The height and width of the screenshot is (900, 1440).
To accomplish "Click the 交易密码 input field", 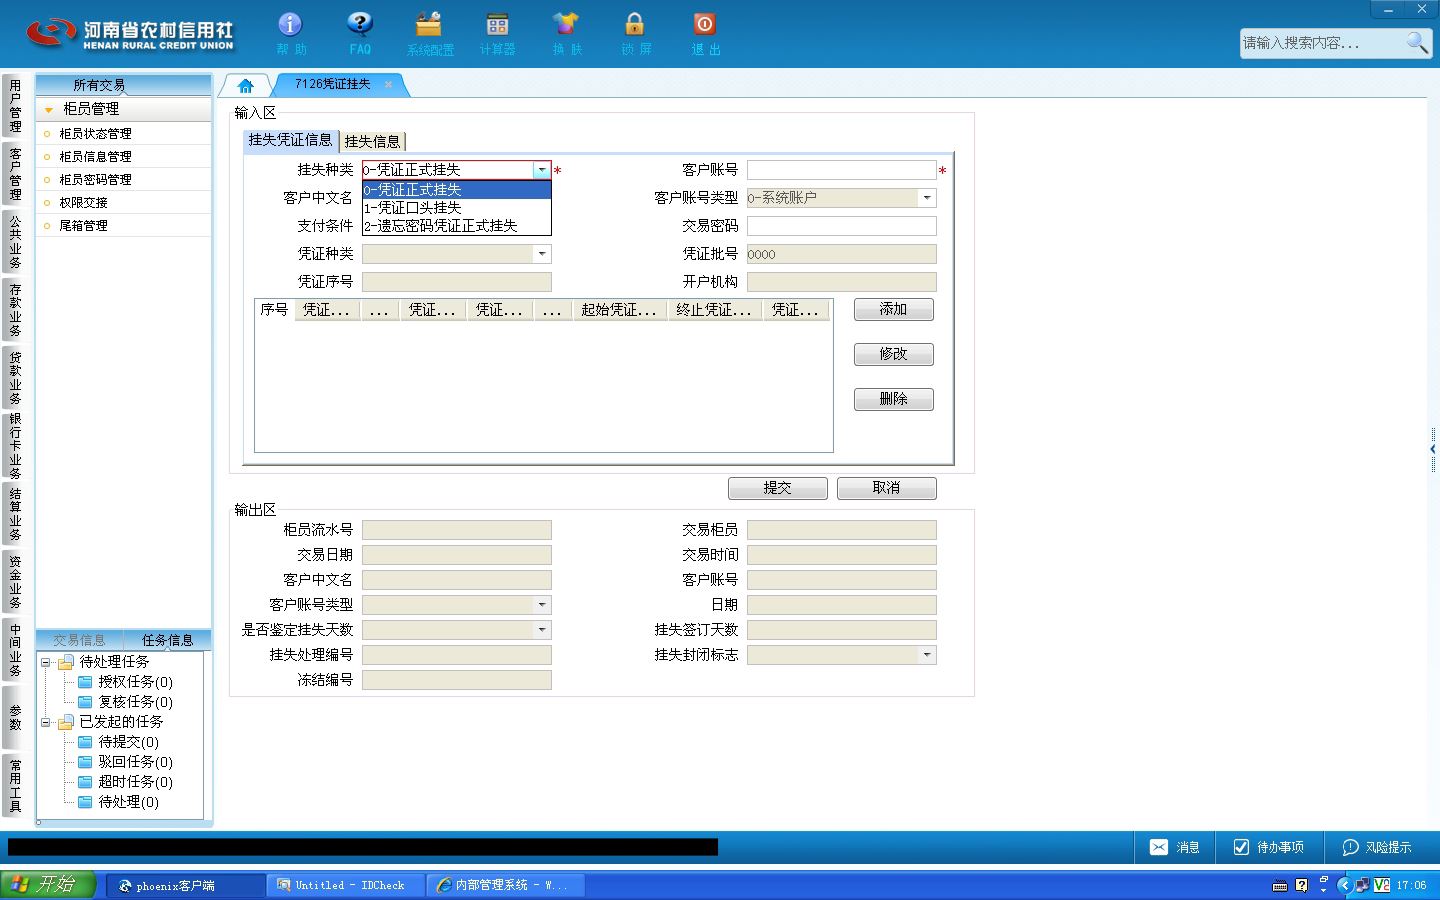I will pyautogui.click(x=842, y=226).
